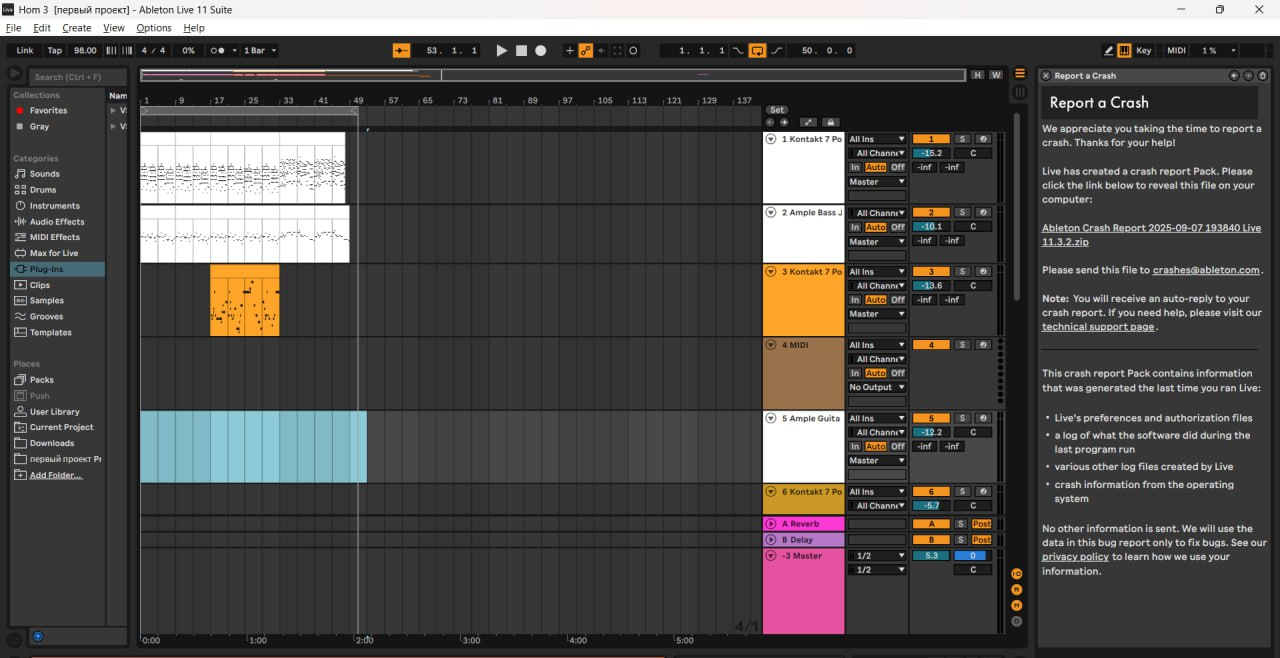Image resolution: width=1280 pixels, height=658 pixels.
Task: Click Master track volume value 5.3
Action: tap(931, 556)
